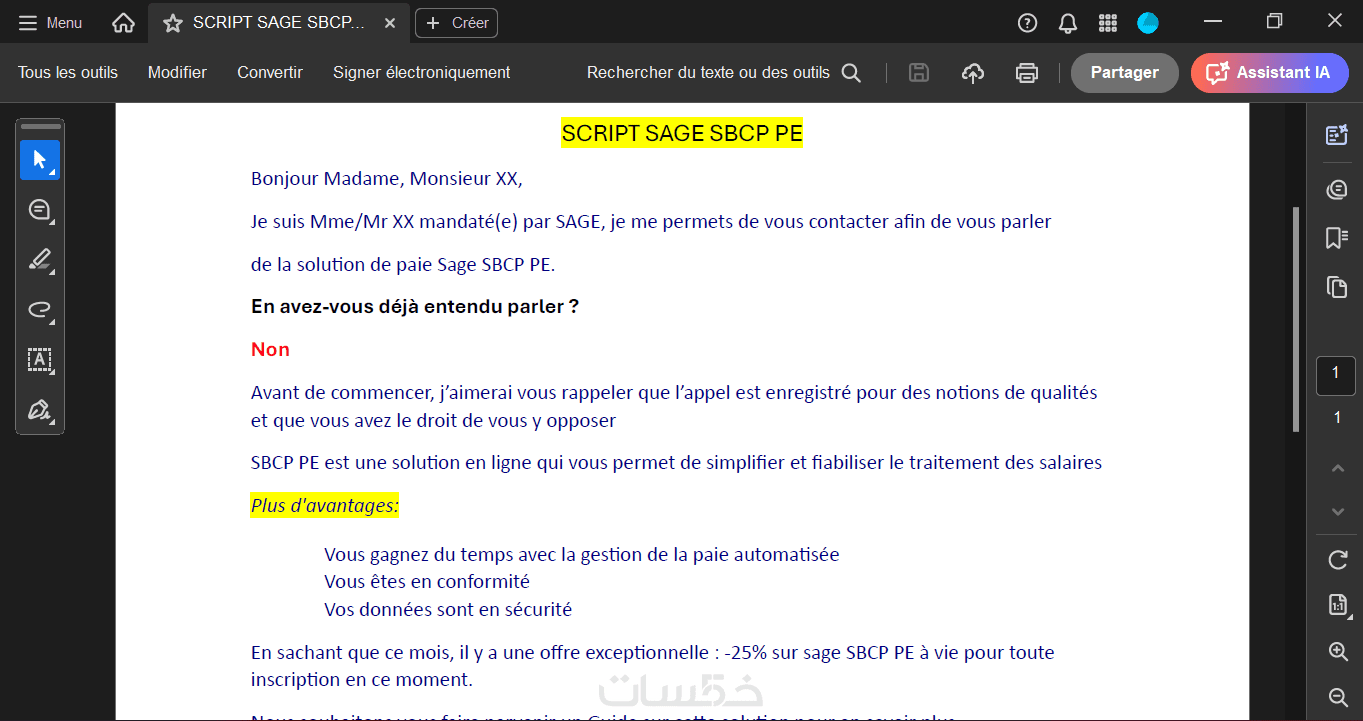Go to the previous page with up chevron
The width and height of the screenshot is (1363, 721).
(1338, 468)
